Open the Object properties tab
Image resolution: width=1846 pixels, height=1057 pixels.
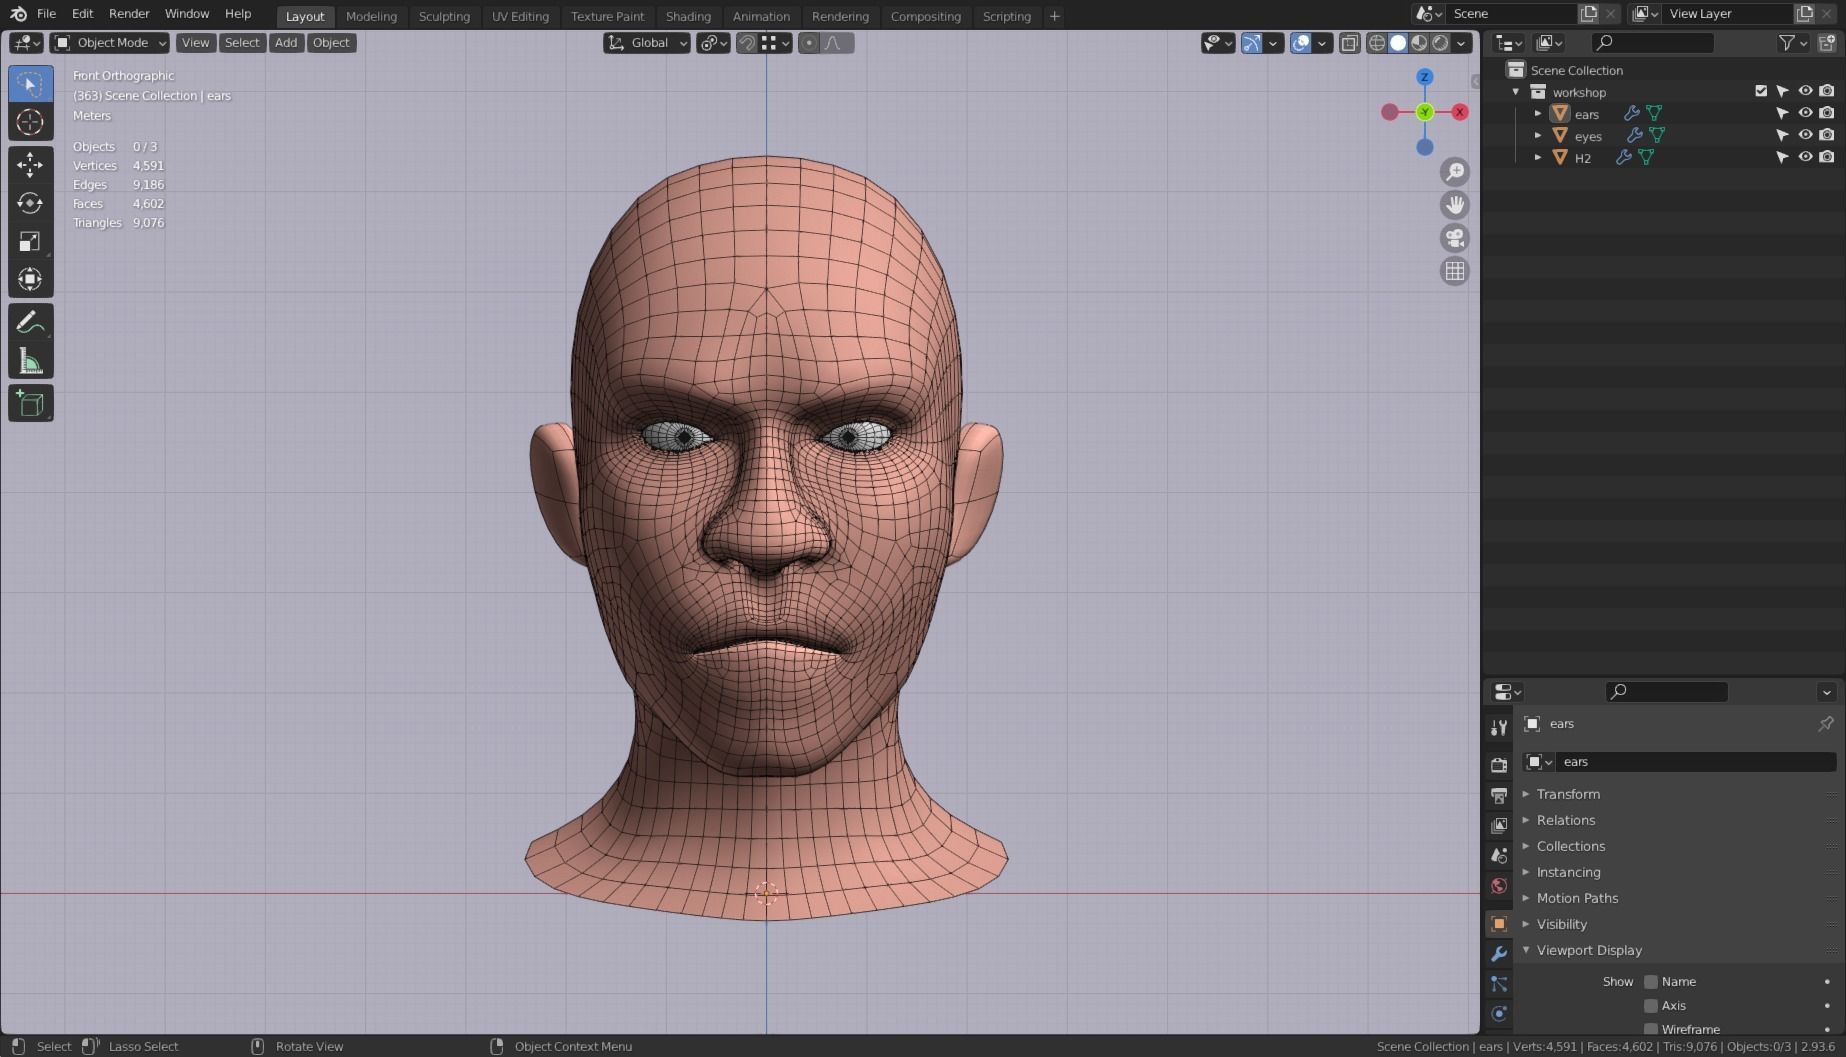1498,923
